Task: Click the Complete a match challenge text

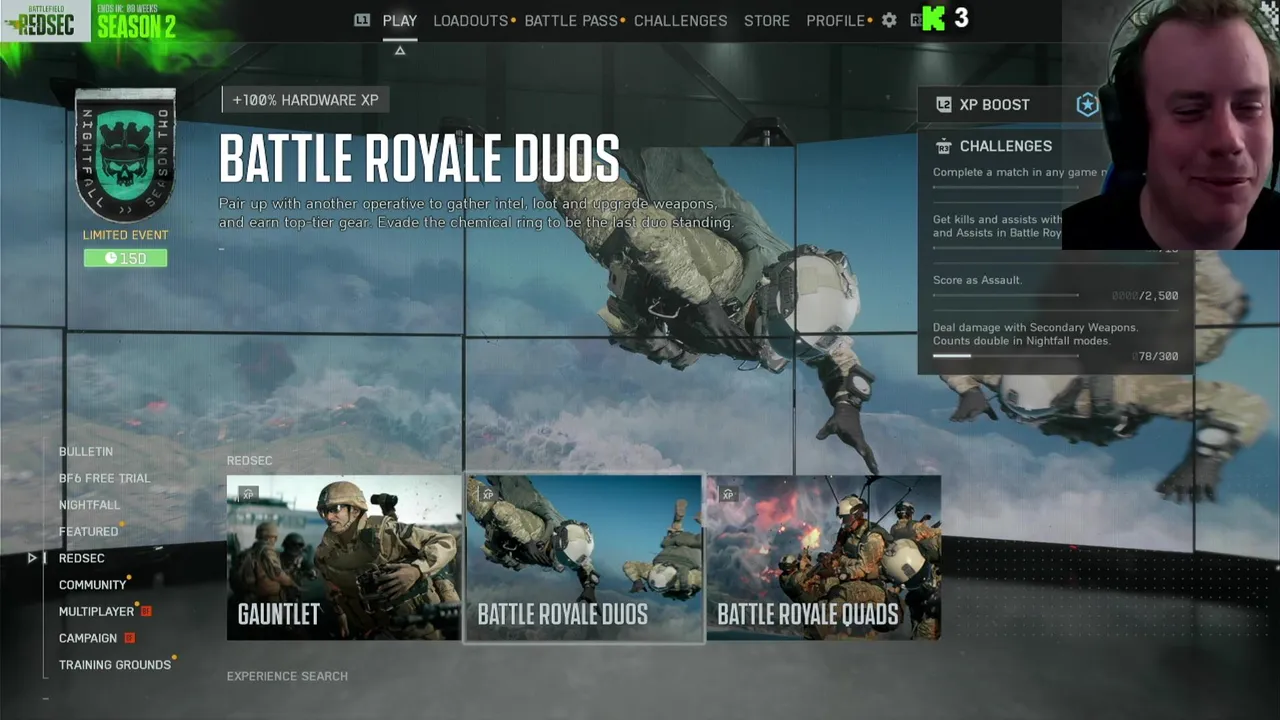Action: pyautogui.click(x=1020, y=172)
